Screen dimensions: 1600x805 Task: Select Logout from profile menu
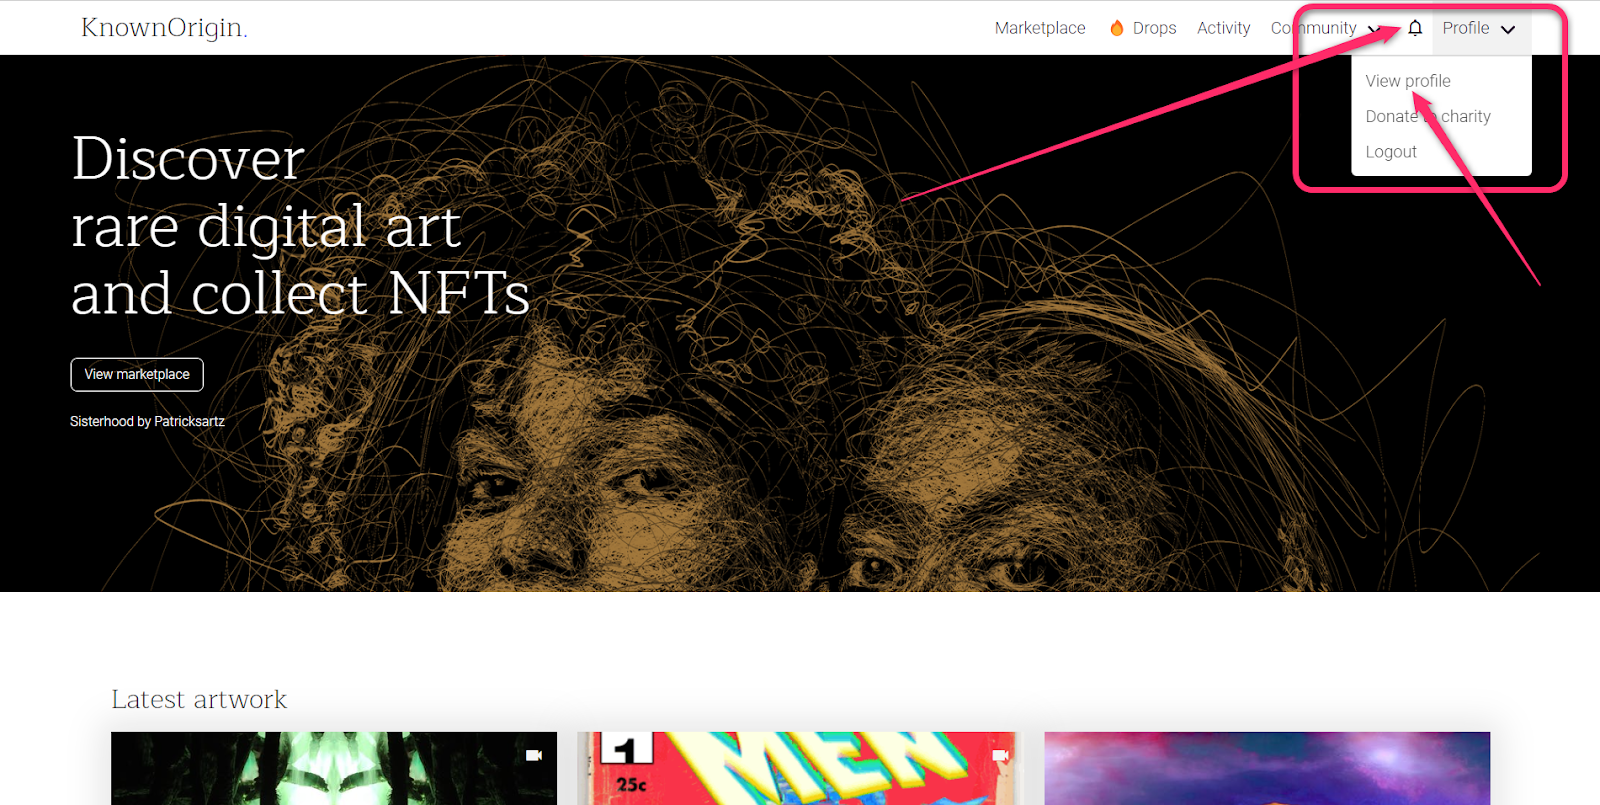point(1391,152)
